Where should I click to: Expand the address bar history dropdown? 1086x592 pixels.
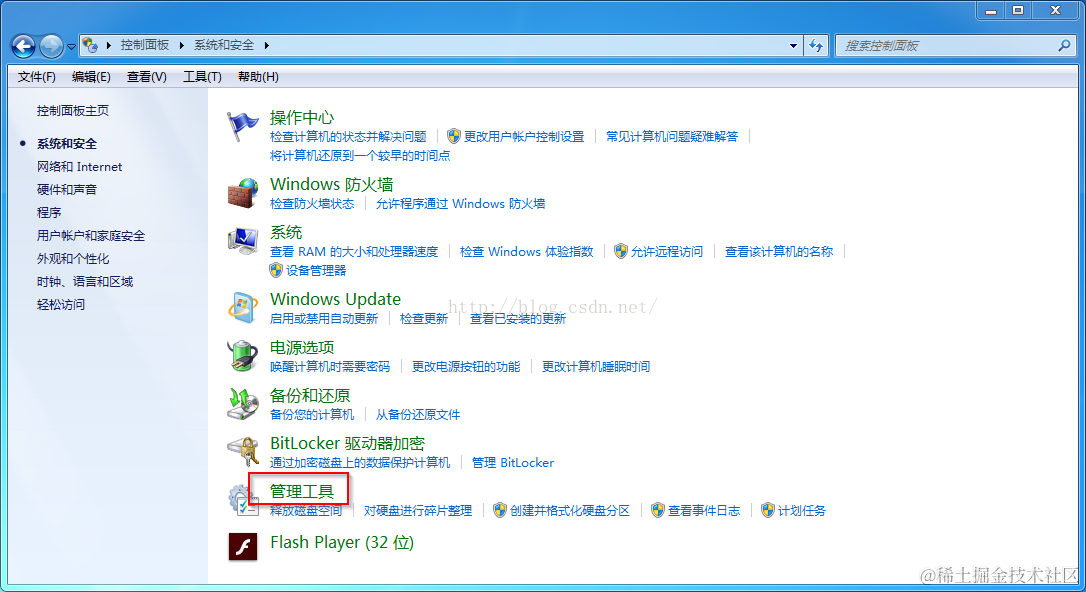point(793,46)
